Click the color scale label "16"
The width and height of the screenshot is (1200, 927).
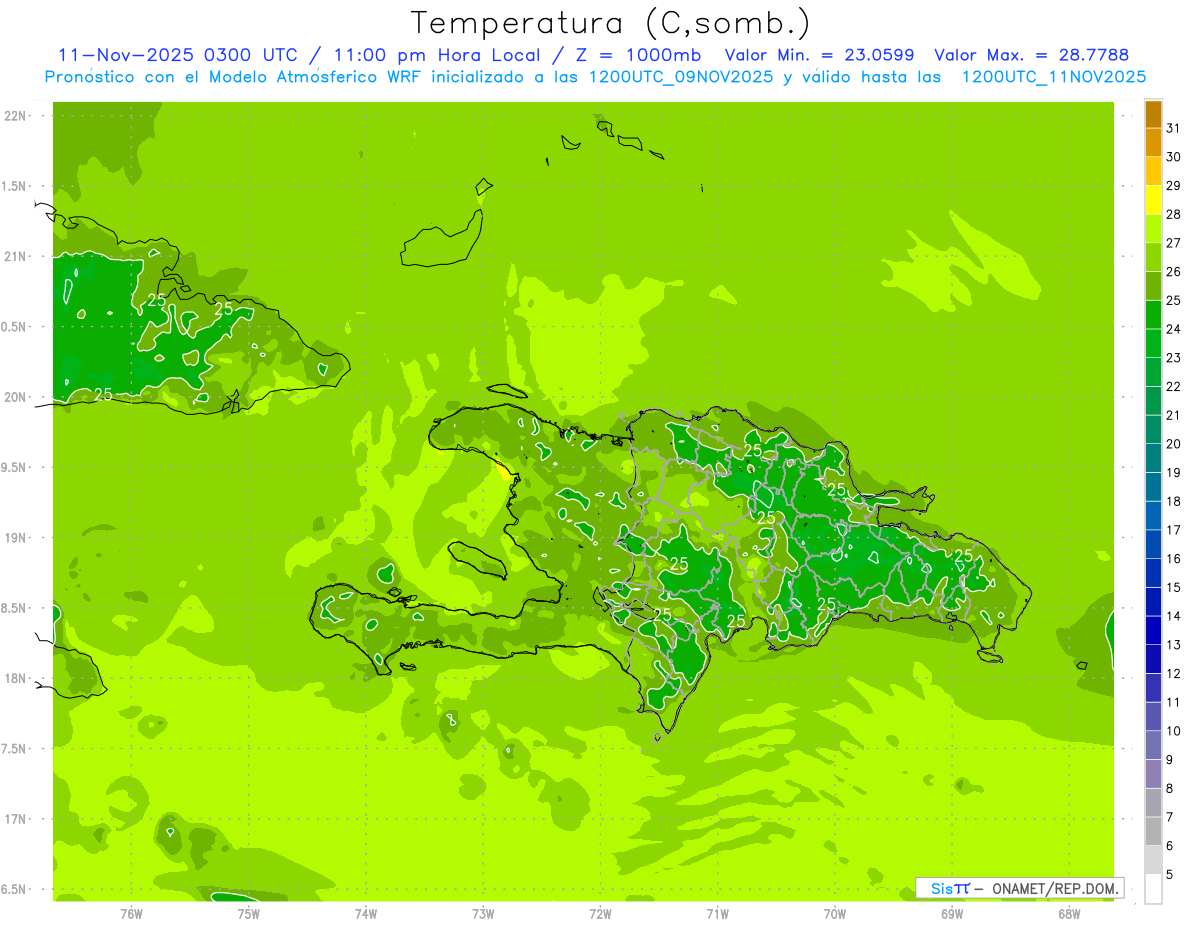point(1174,559)
